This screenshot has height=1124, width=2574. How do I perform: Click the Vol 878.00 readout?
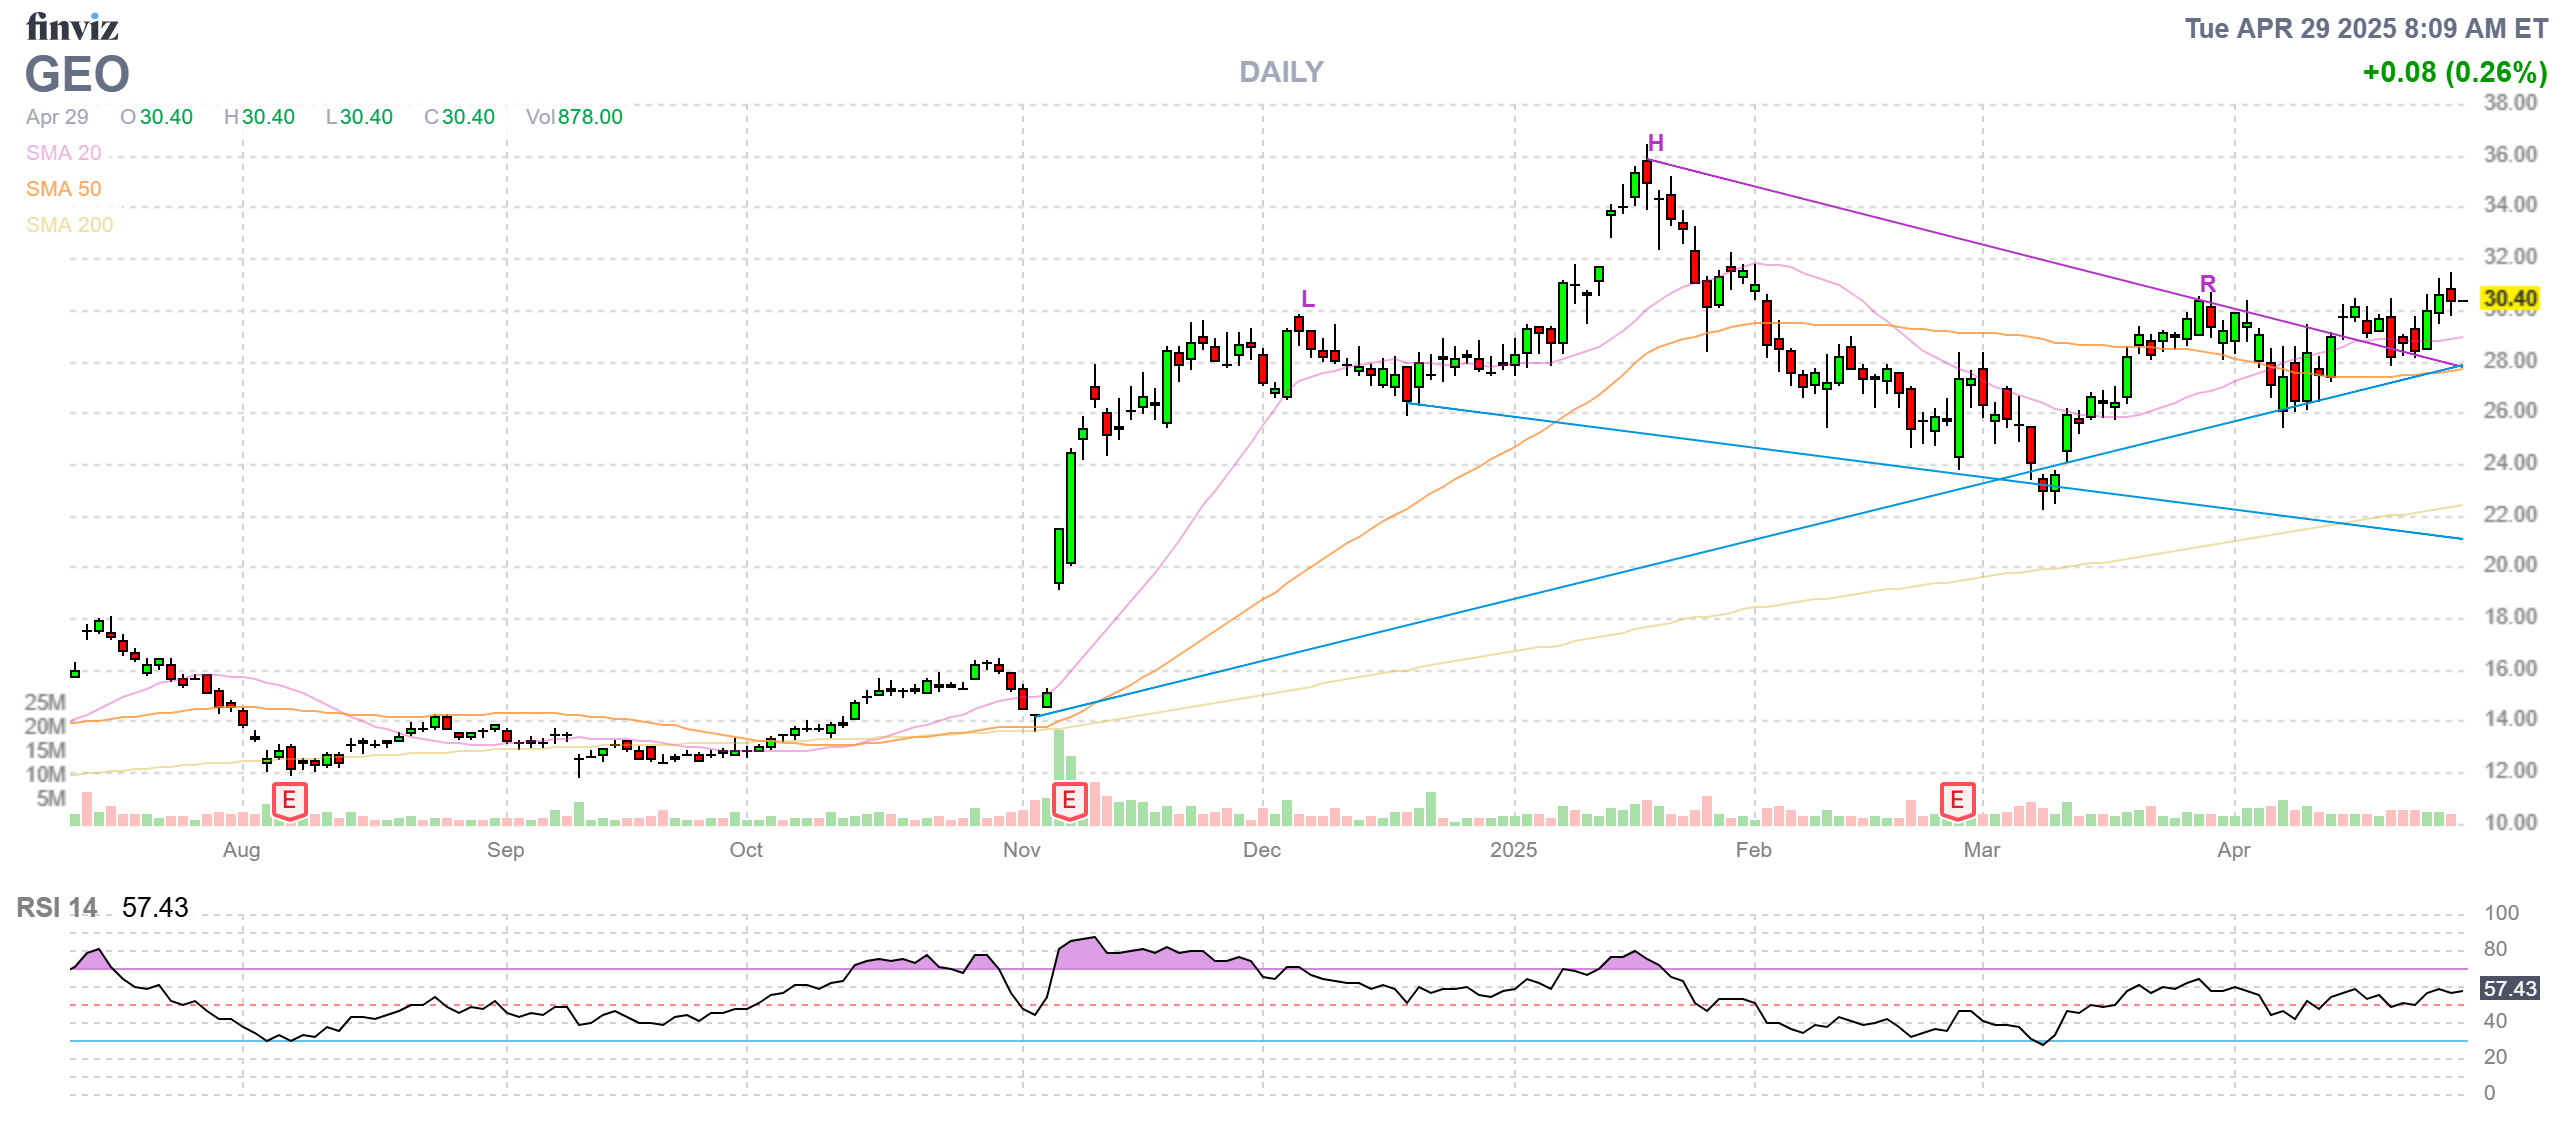pos(574,117)
